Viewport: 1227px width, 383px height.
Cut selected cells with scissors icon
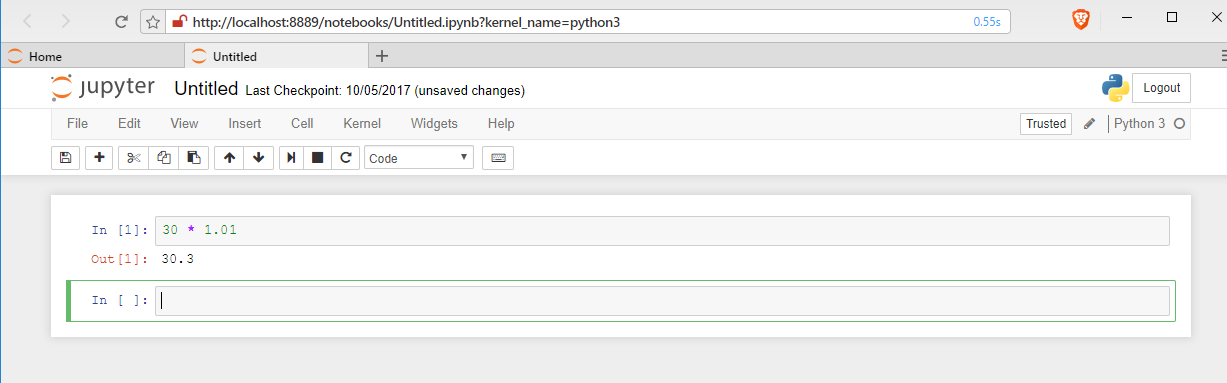(x=134, y=158)
